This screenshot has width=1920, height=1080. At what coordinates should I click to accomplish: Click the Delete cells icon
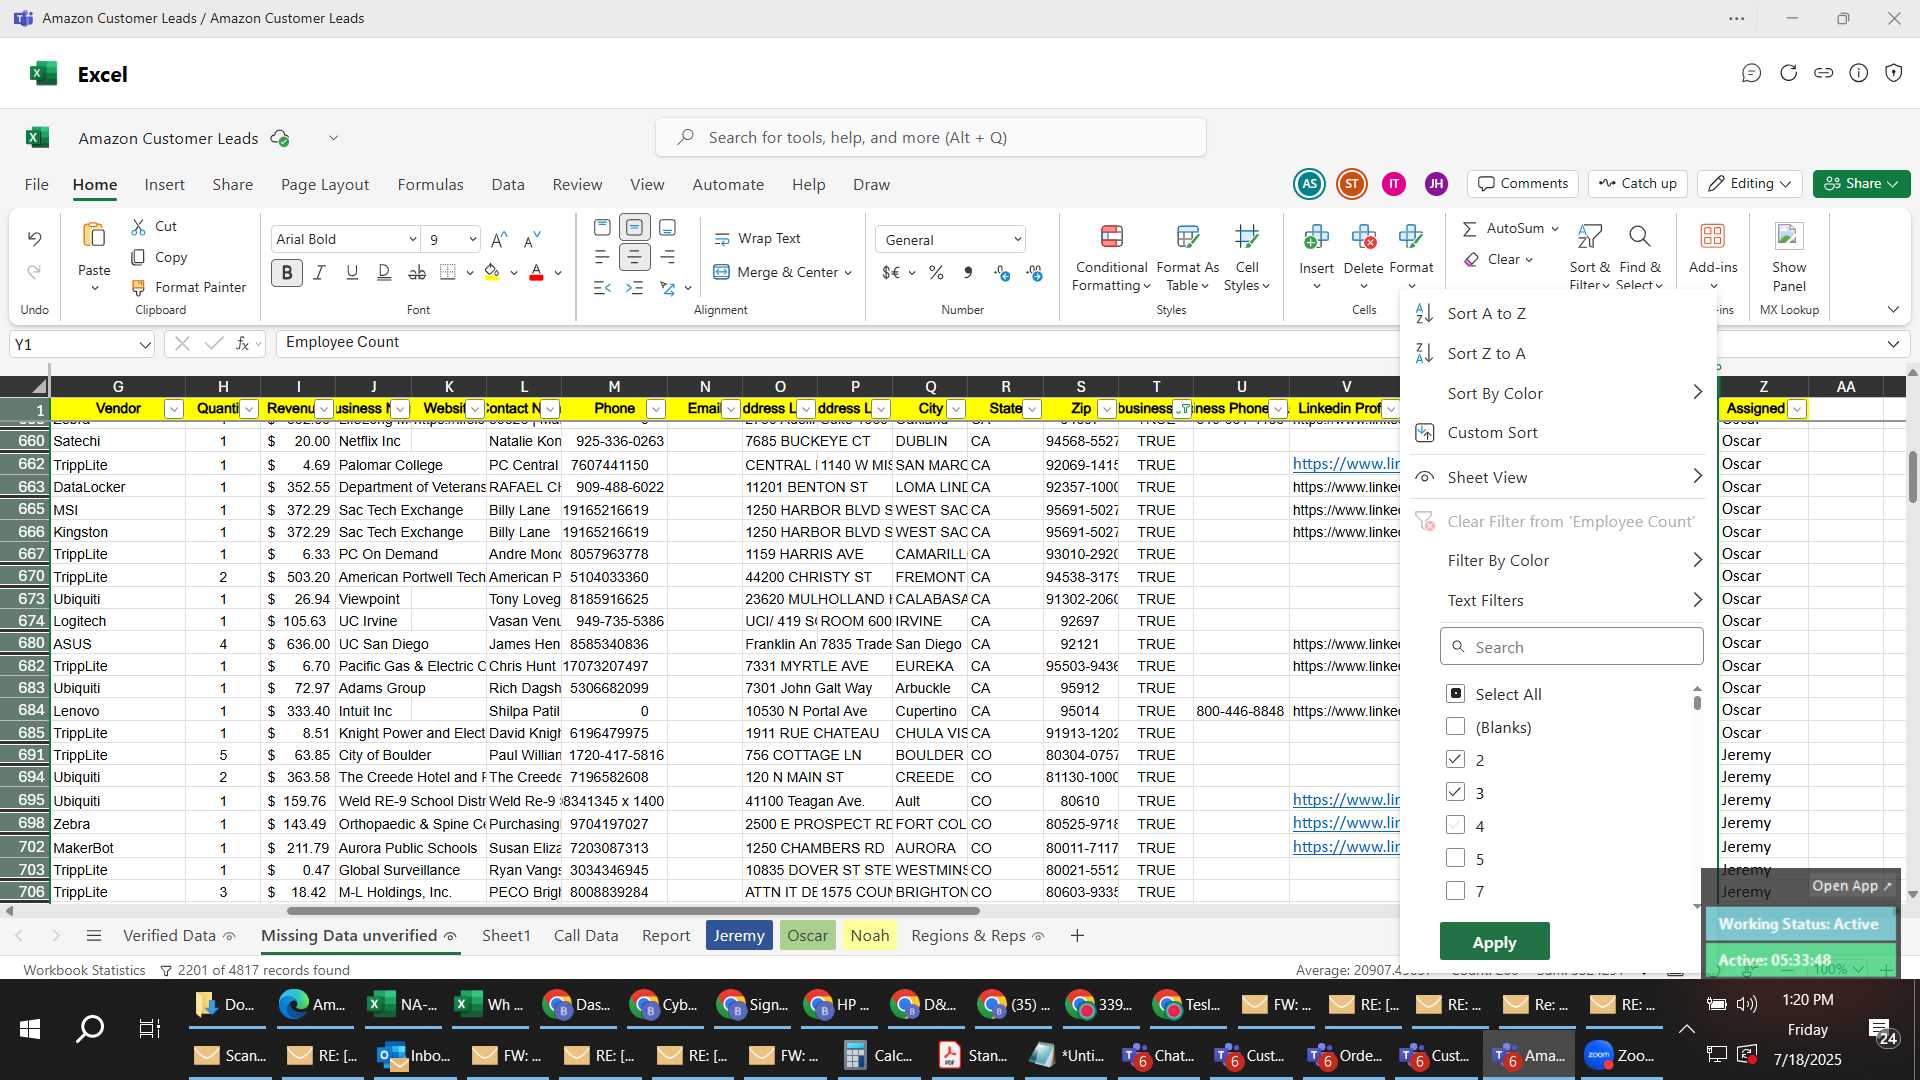coord(1363,237)
